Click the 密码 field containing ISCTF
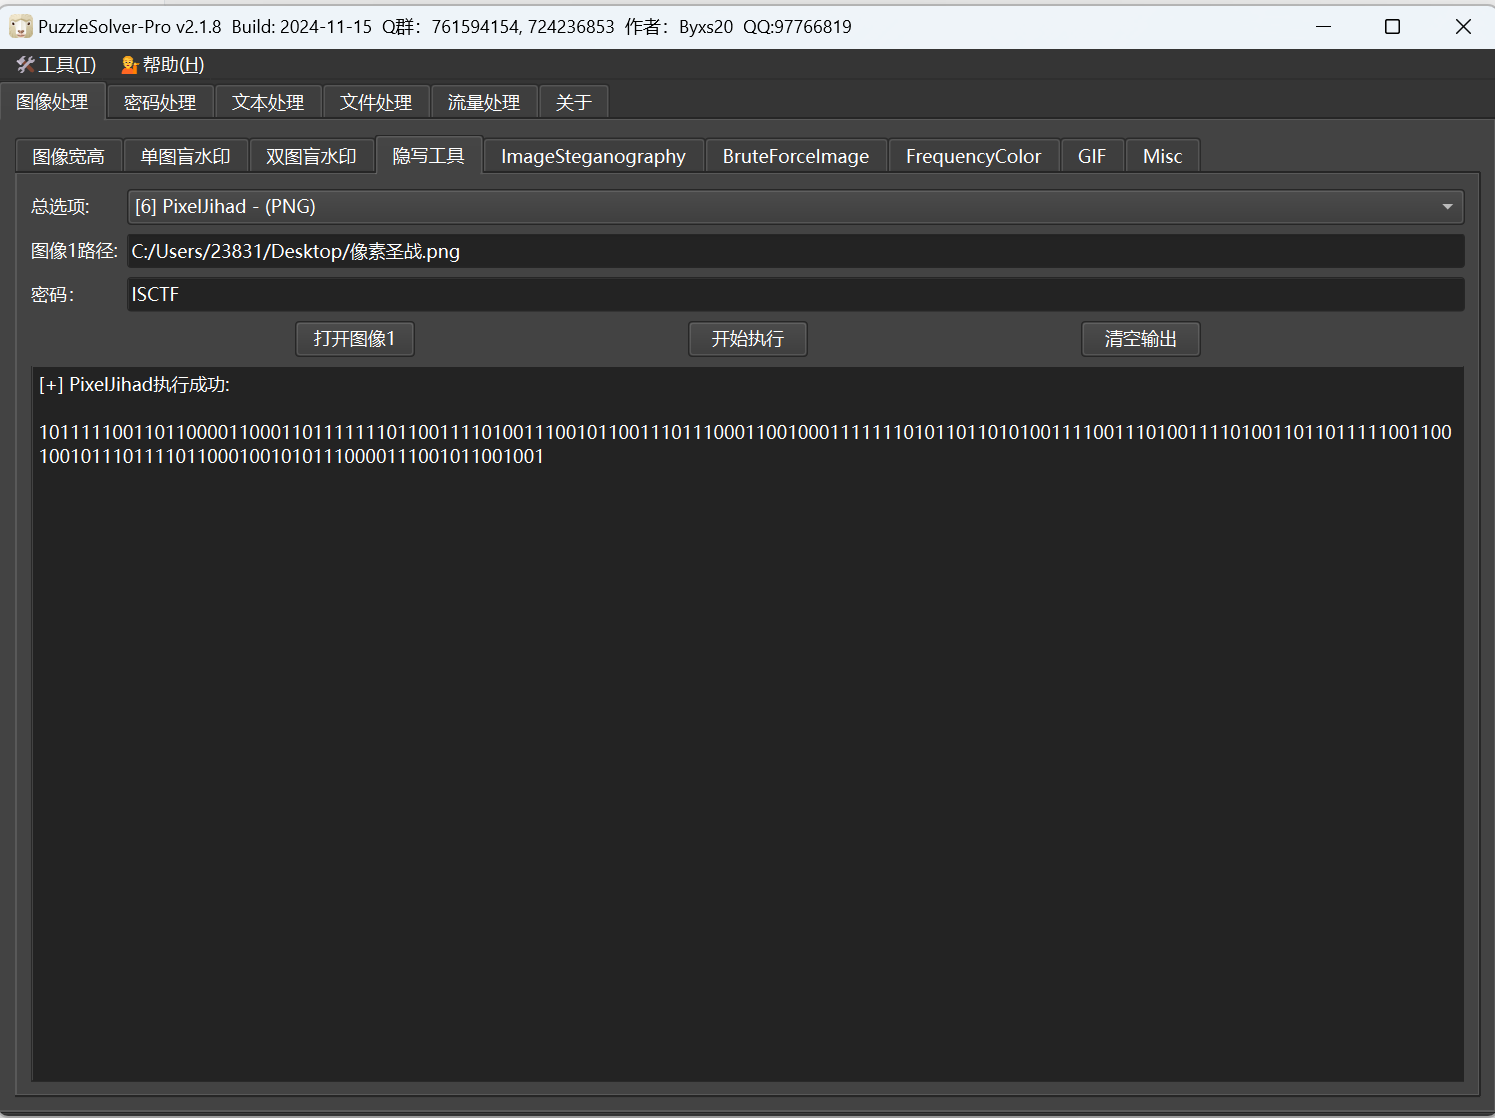The height and width of the screenshot is (1118, 1495). 796,294
